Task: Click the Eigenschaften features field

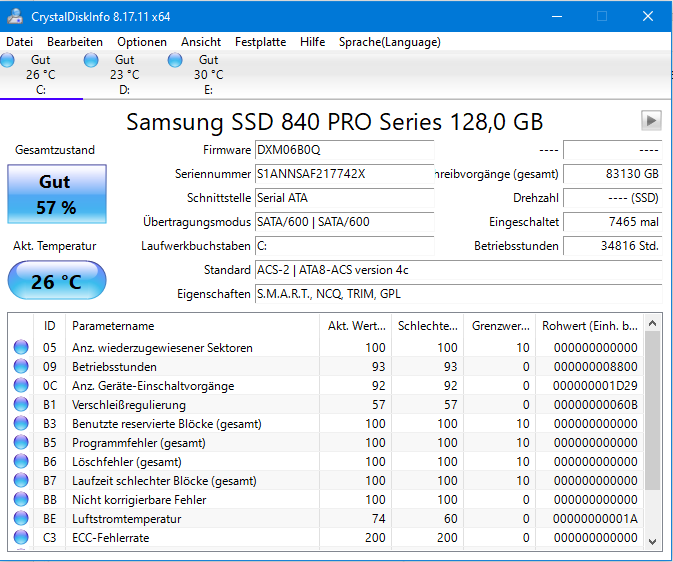Action: click(x=458, y=294)
